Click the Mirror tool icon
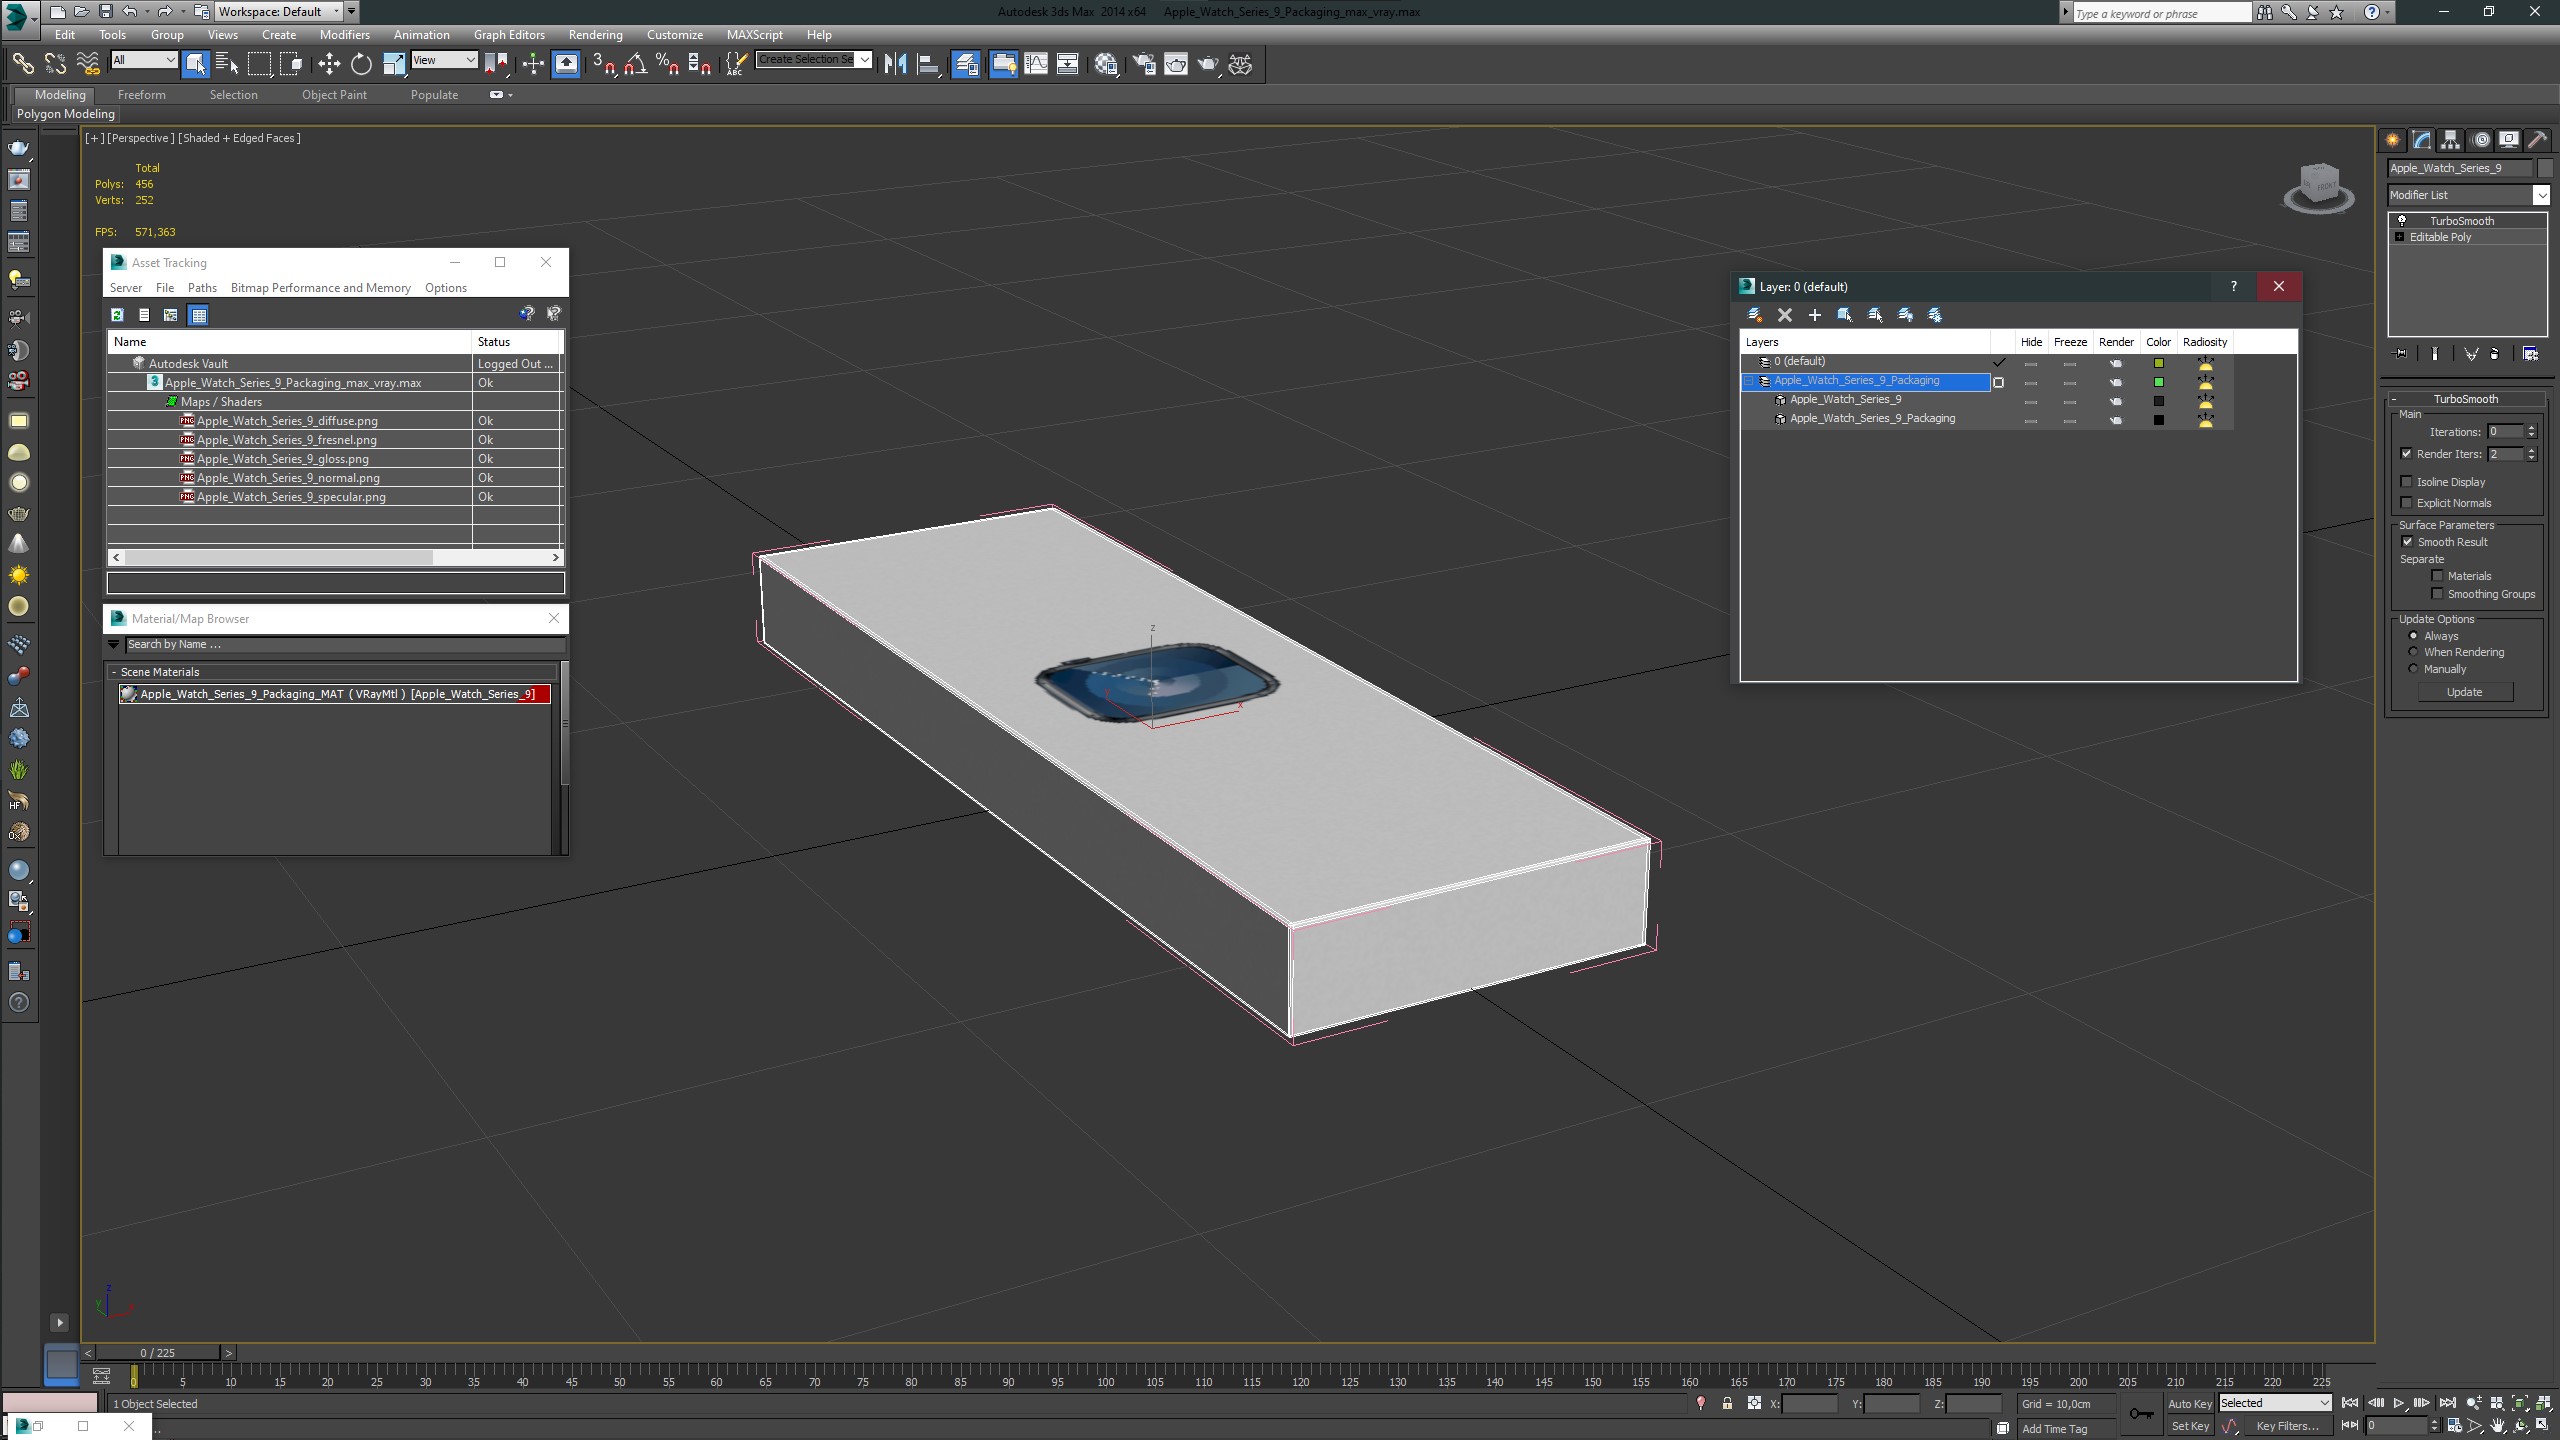Viewport: 2560px width, 1440px height. (x=895, y=64)
